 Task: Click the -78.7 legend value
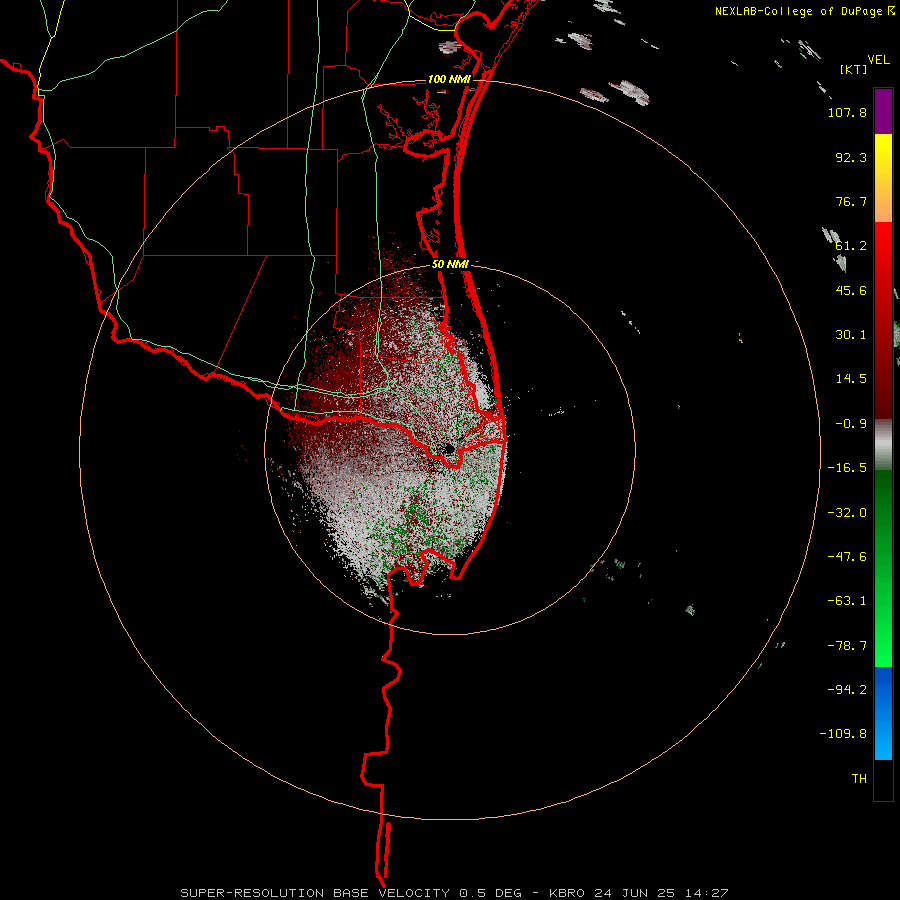click(847, 646)
